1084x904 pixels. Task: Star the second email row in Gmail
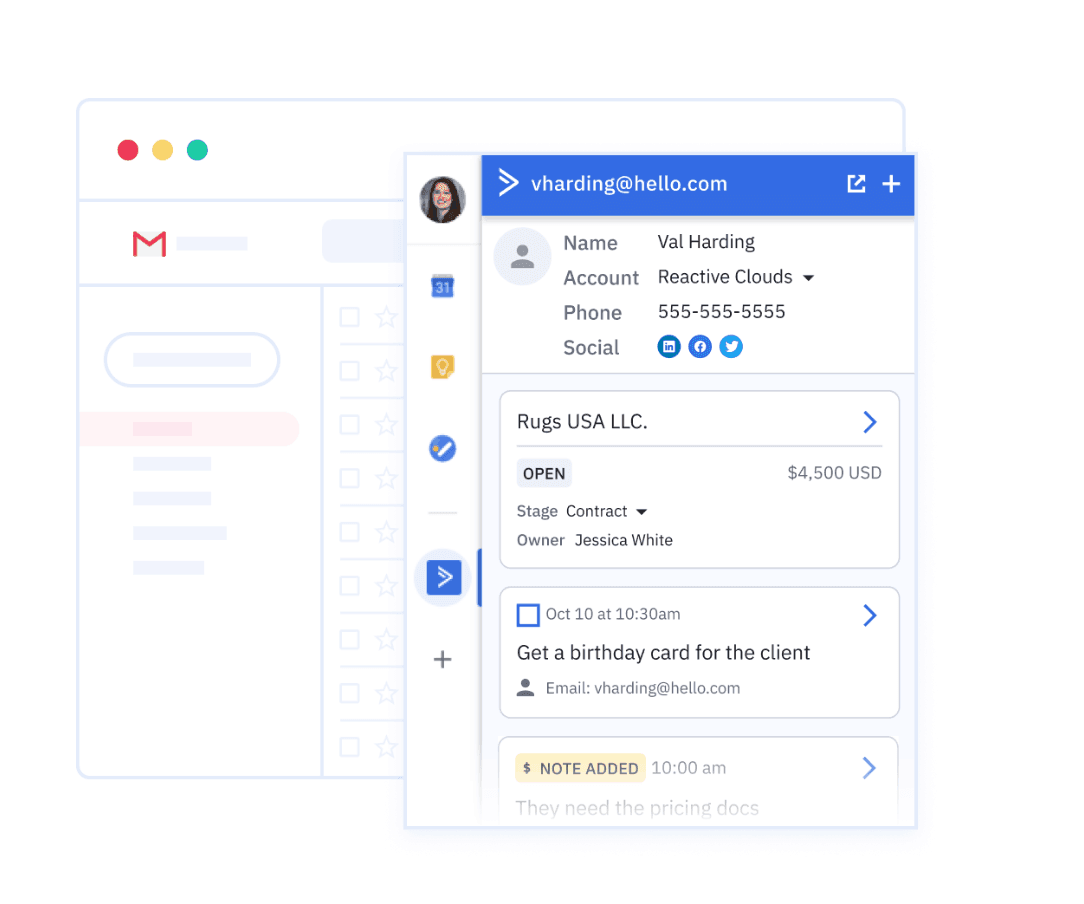click(386, 371)
